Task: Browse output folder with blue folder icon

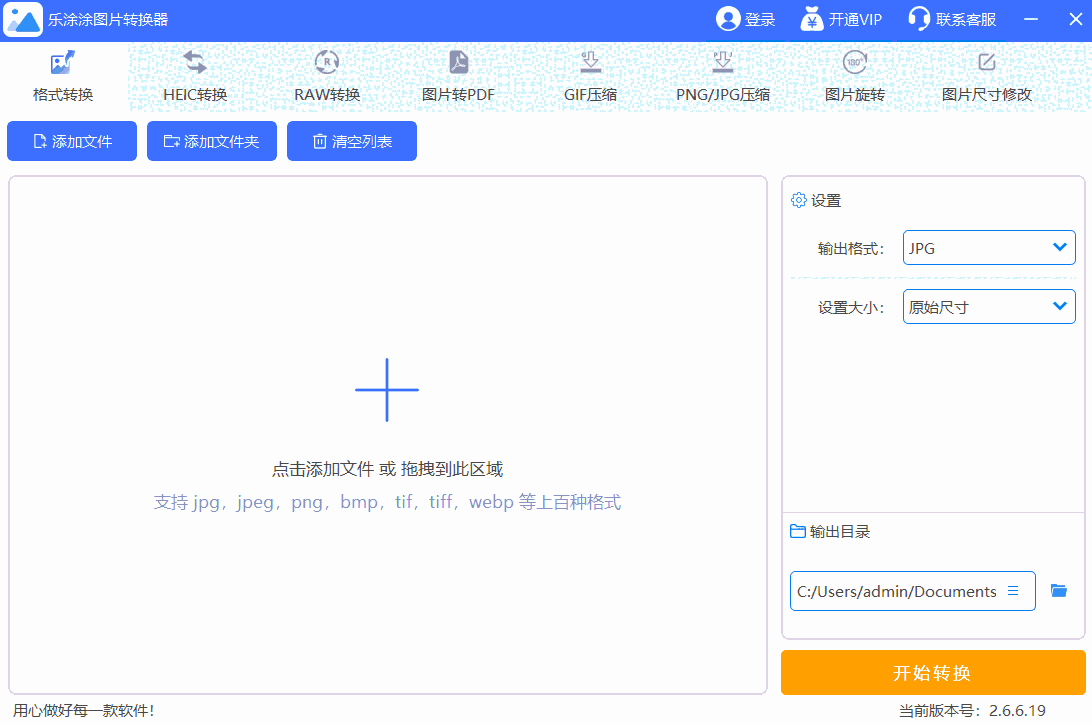Action: pyautogui.click(x=1059, y=591)
